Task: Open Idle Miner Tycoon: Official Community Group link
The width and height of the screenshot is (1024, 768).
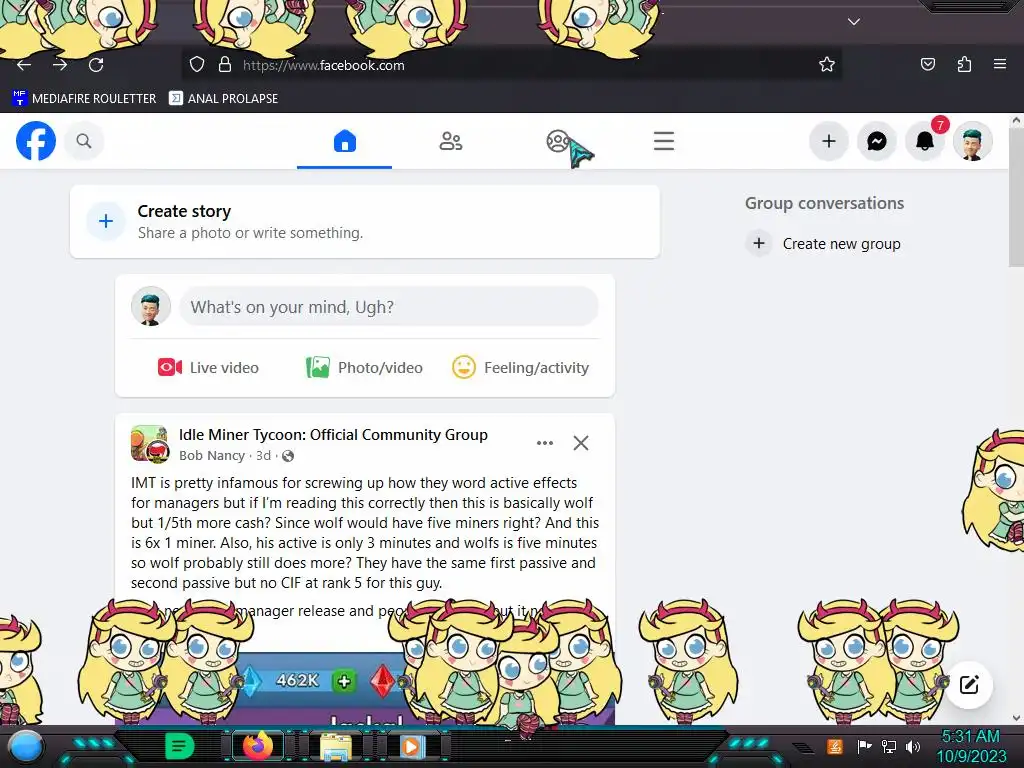Action: click(x=333, y=435)
